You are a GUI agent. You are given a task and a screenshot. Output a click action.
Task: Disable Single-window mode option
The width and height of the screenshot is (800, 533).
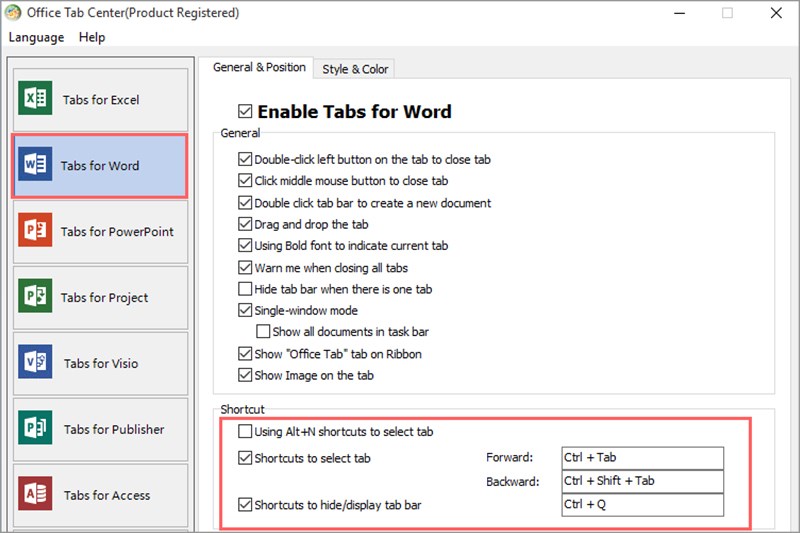245,311
